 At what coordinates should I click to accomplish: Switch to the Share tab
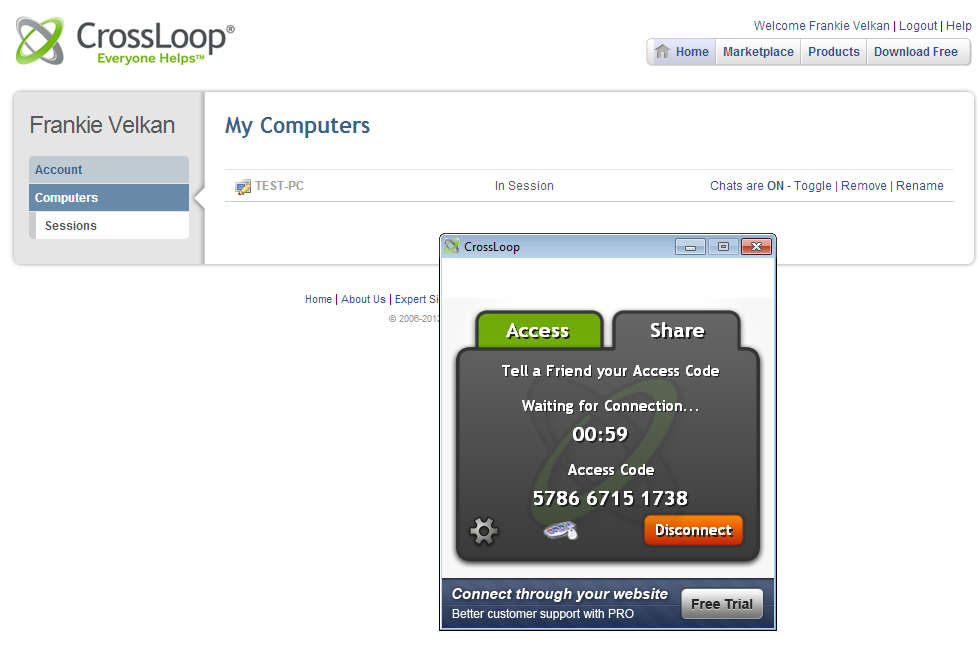pyautogui.click(x=677, y=330)
